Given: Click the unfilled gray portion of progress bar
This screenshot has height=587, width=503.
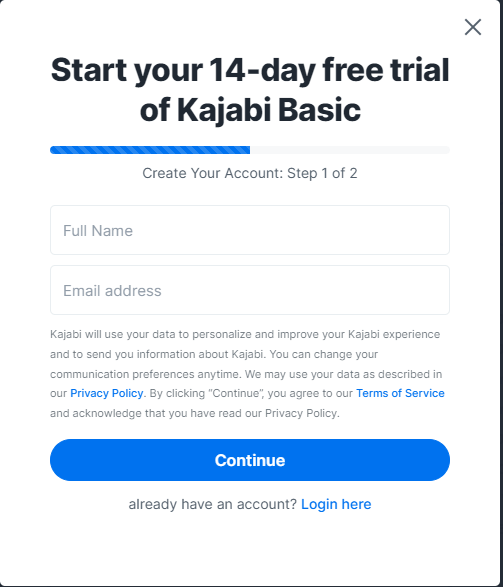Looking at the screenshot, I should tap(350, 150).
